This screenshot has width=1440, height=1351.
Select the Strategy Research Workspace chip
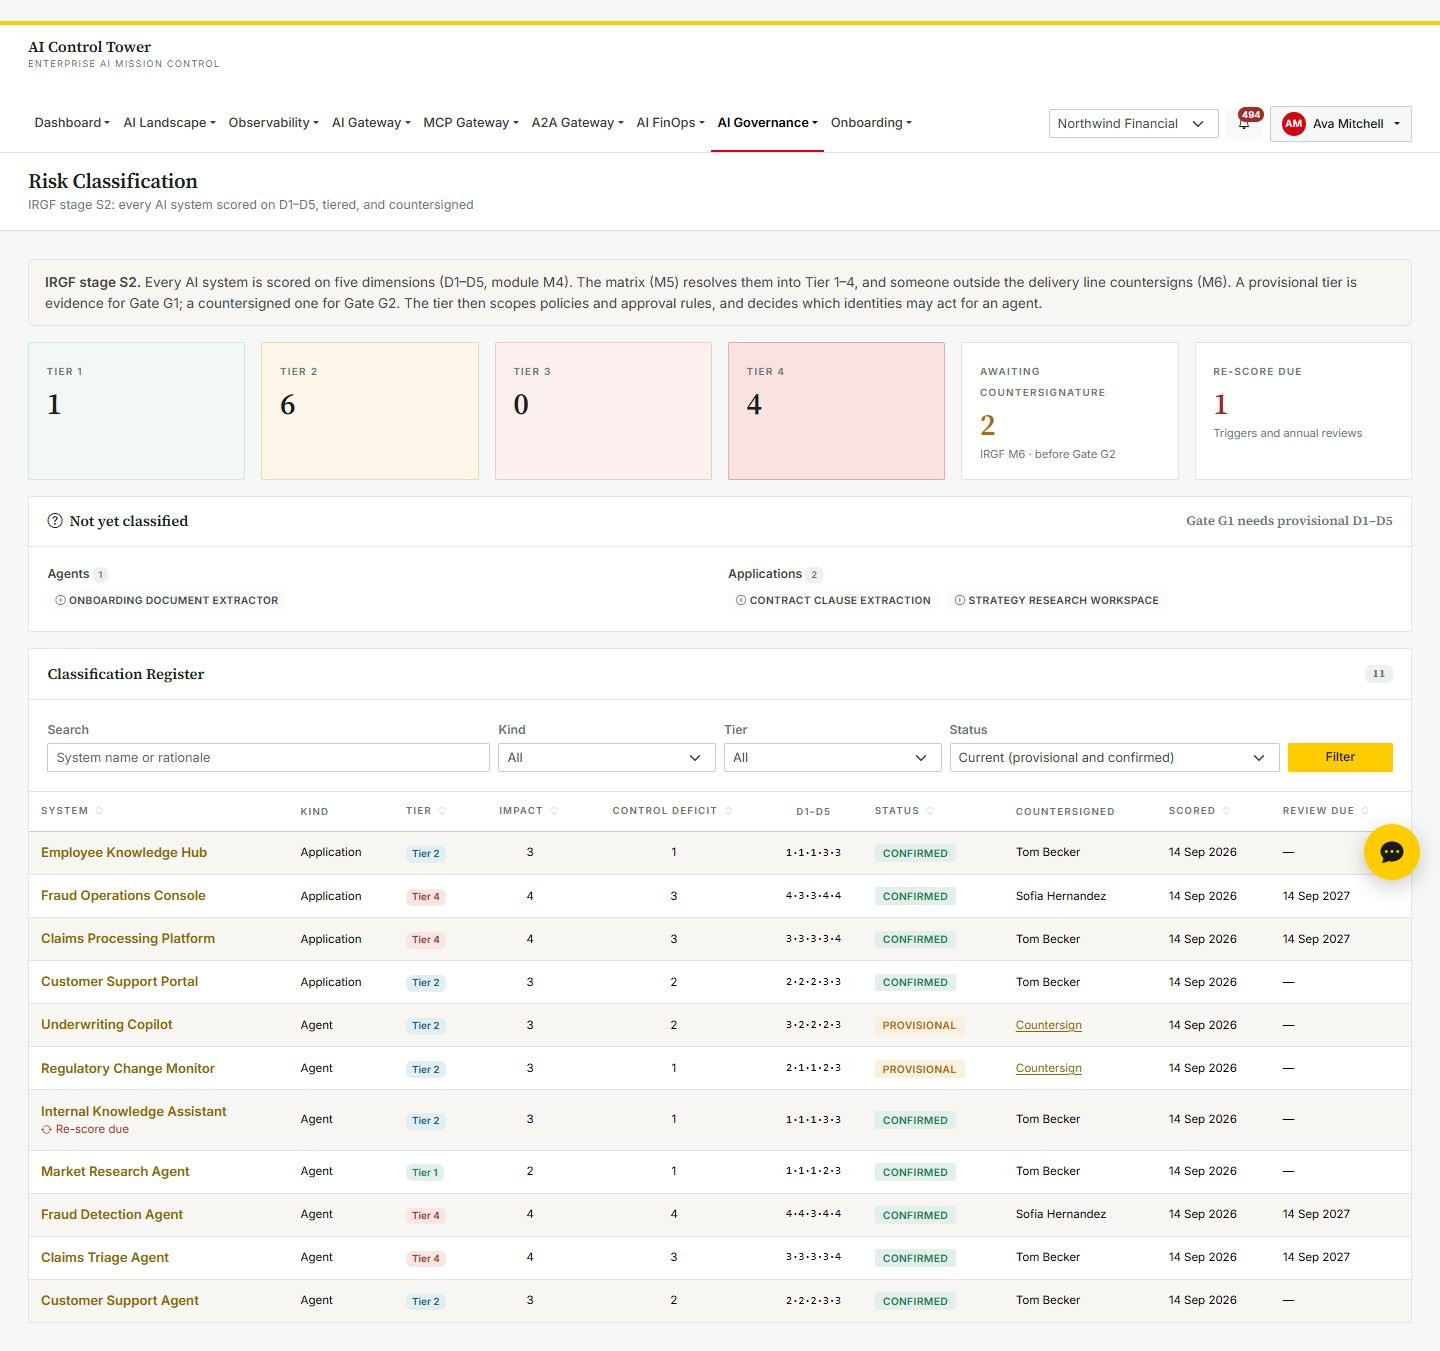1057,600
